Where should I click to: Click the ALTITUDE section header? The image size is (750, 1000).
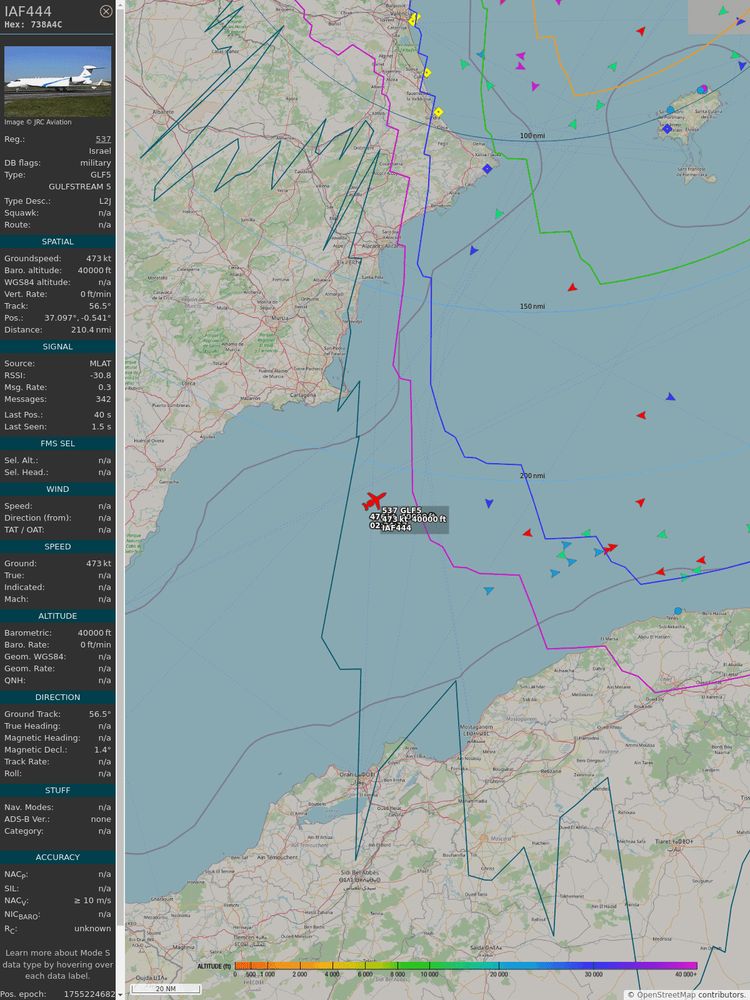[57, 616]
